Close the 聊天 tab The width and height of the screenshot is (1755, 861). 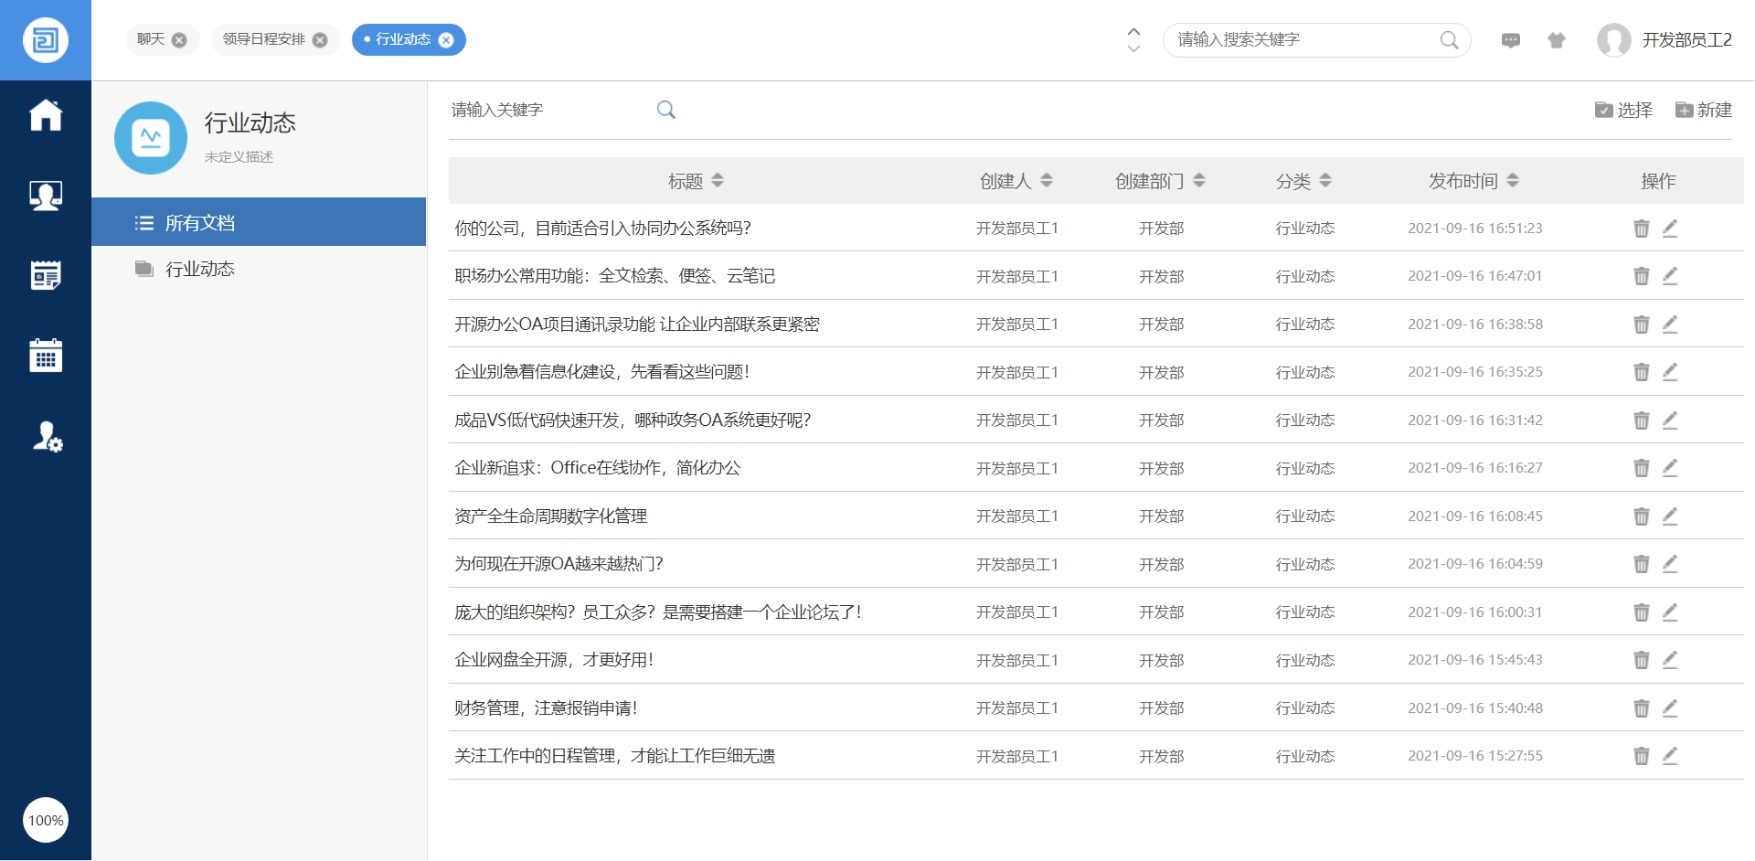(179, 40)
